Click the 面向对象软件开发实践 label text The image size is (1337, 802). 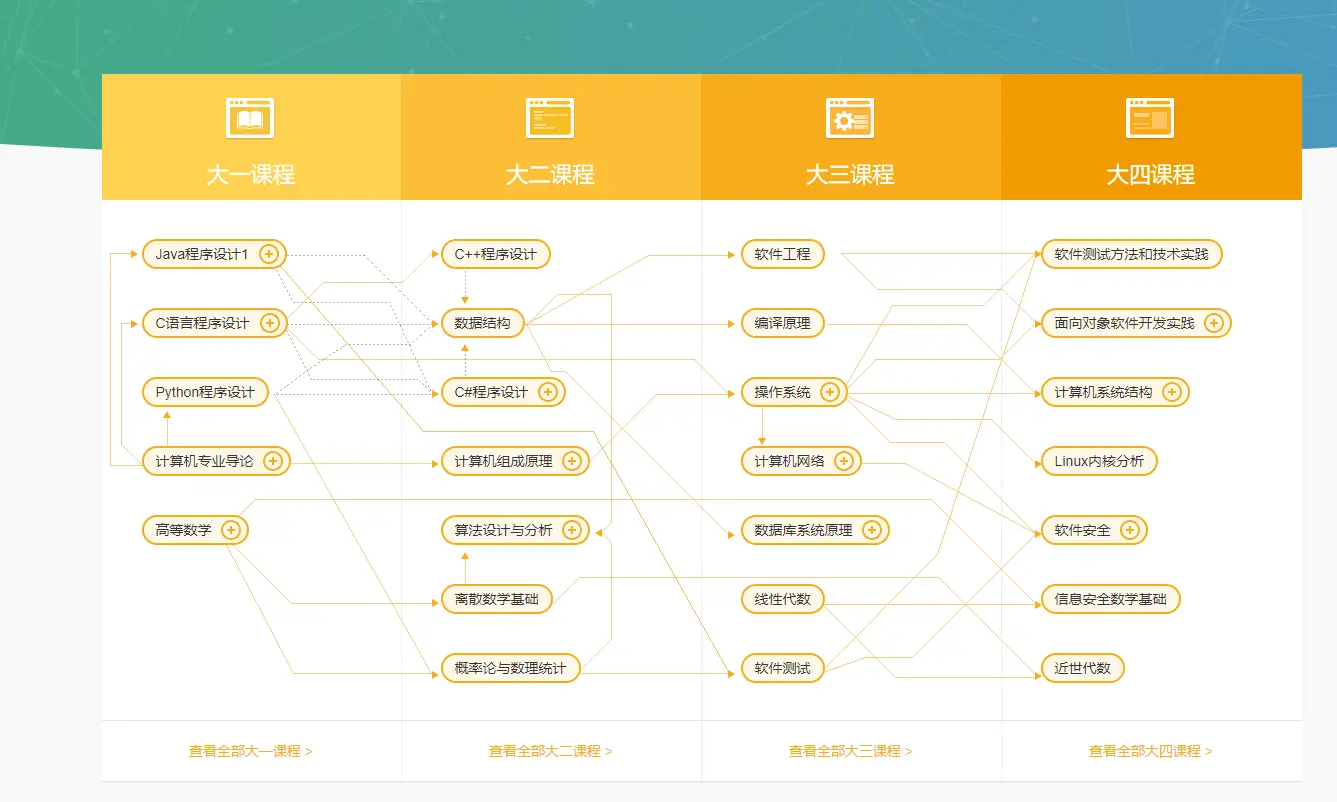coord(1125,323)
